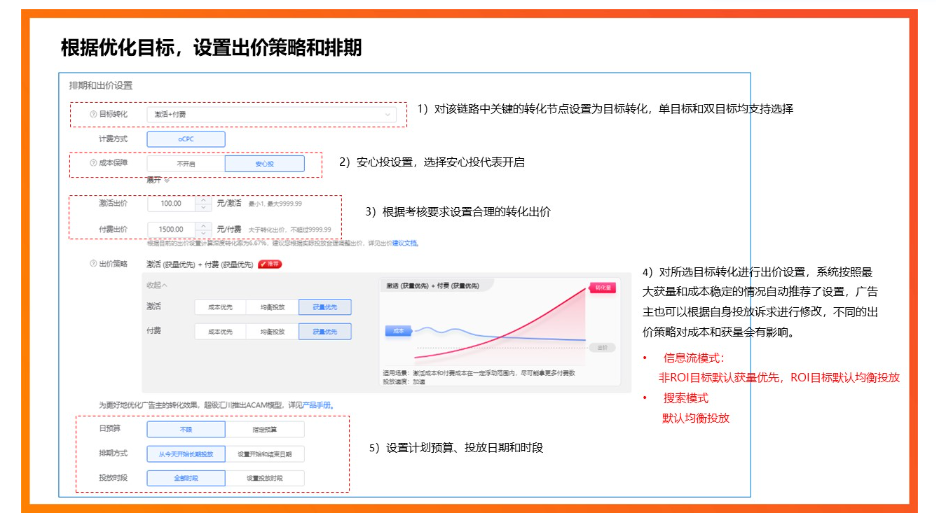Screen dimensions: 936x518
Task: Select 设置开始和结束日期 schedule option
Action: [x=264, y=454]
